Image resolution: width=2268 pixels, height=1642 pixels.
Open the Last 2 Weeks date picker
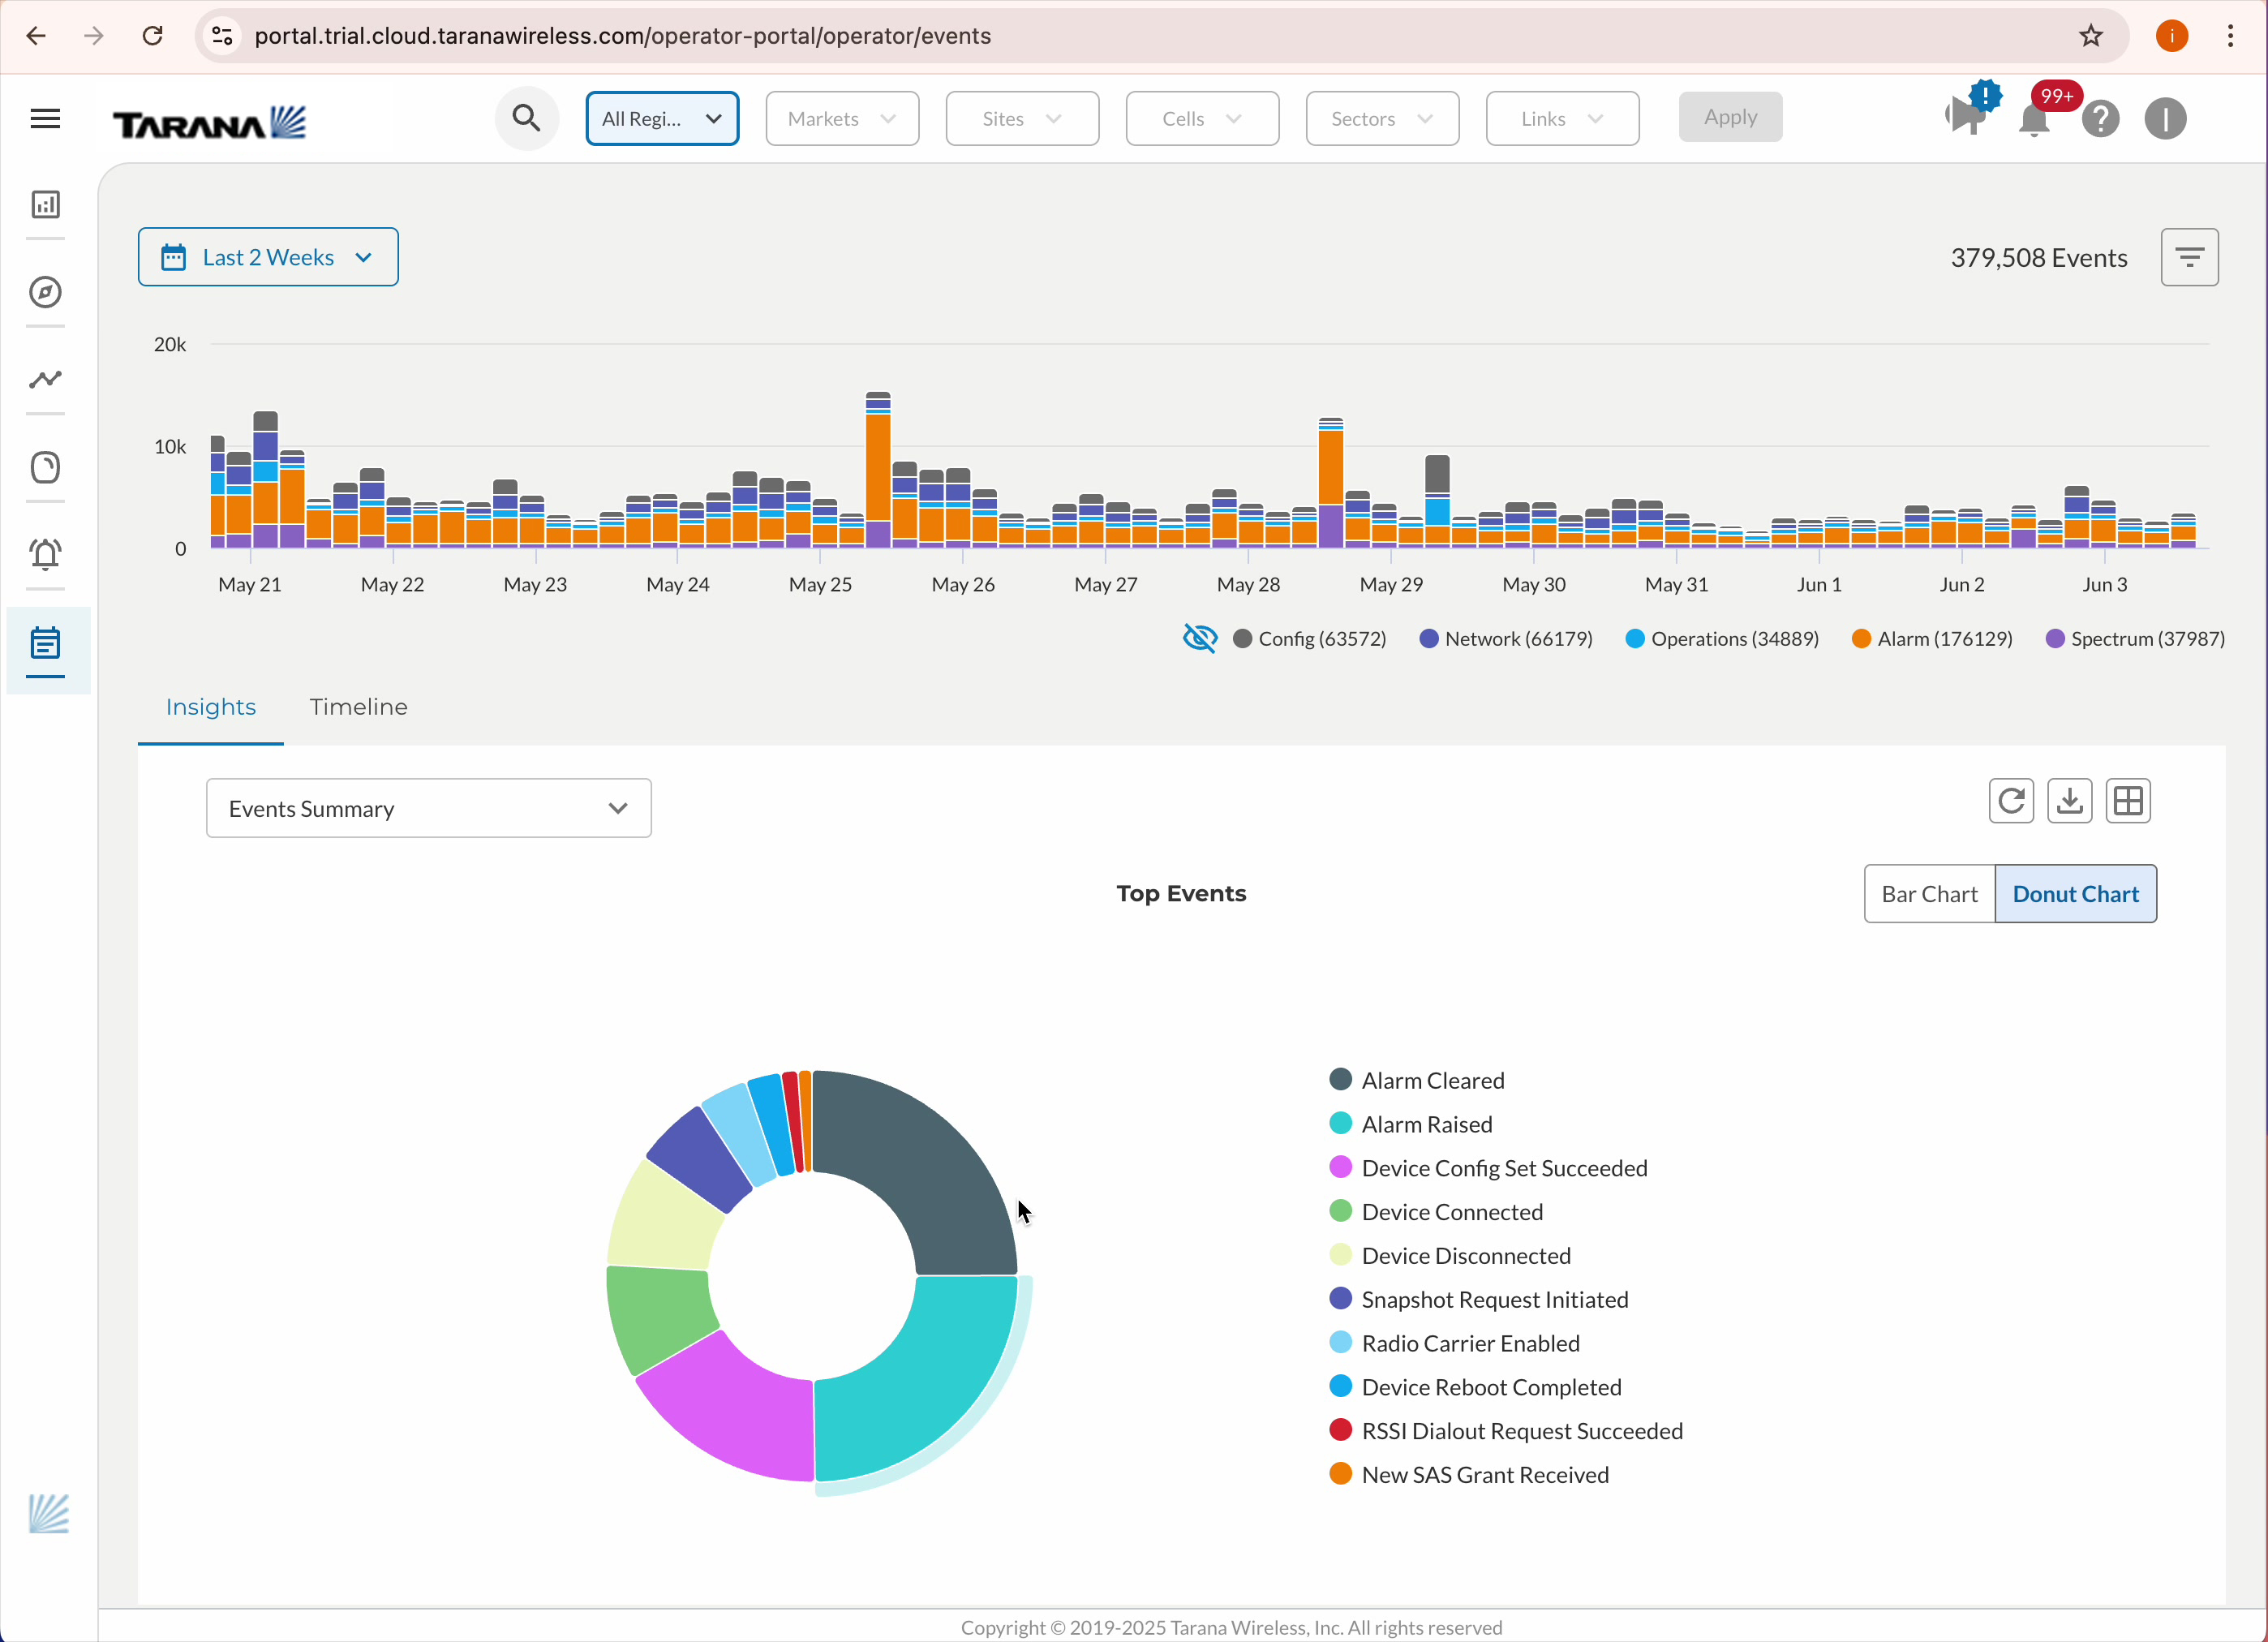[x=267, y=257]
